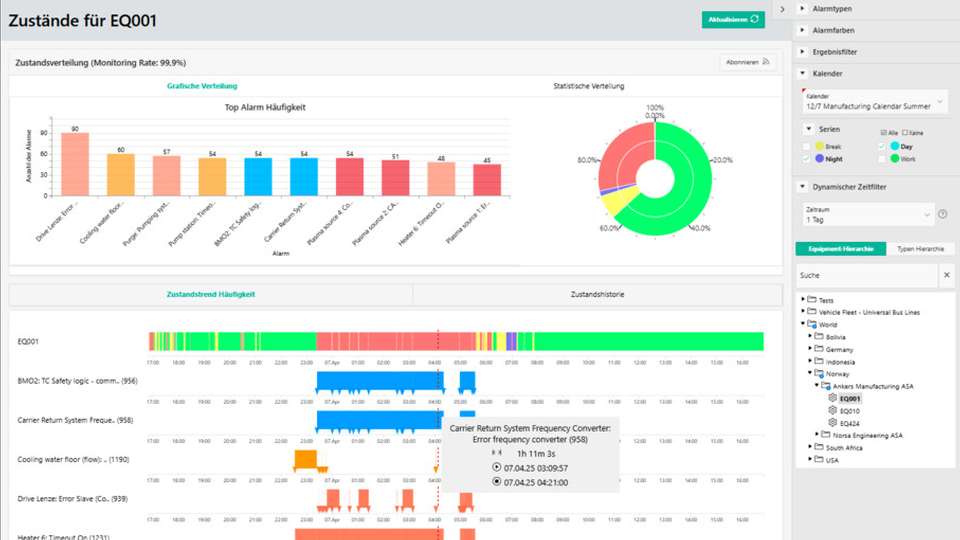The width and height of the screenshot is (960, 540).
Task: Click the yellow Break color swatch
Action: point(819,146)
